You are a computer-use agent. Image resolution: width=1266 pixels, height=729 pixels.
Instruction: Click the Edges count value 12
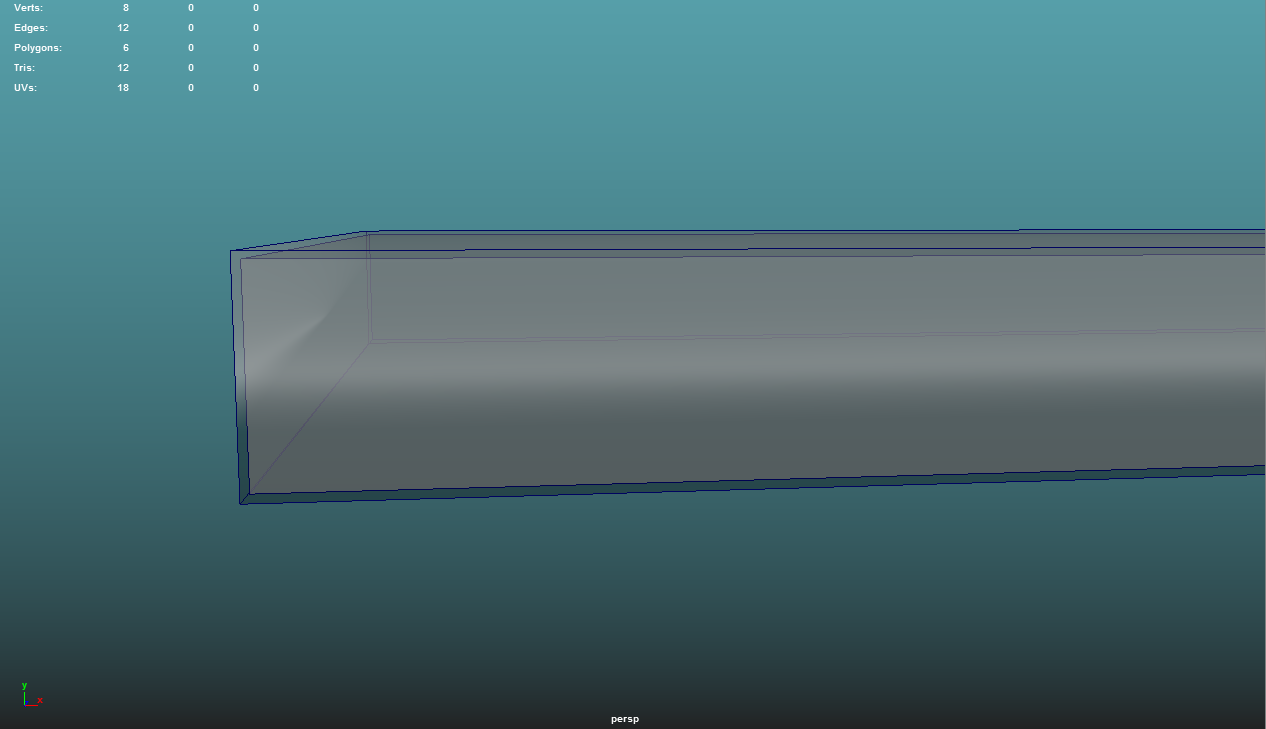pyautogui.click(x=123, y=28)
